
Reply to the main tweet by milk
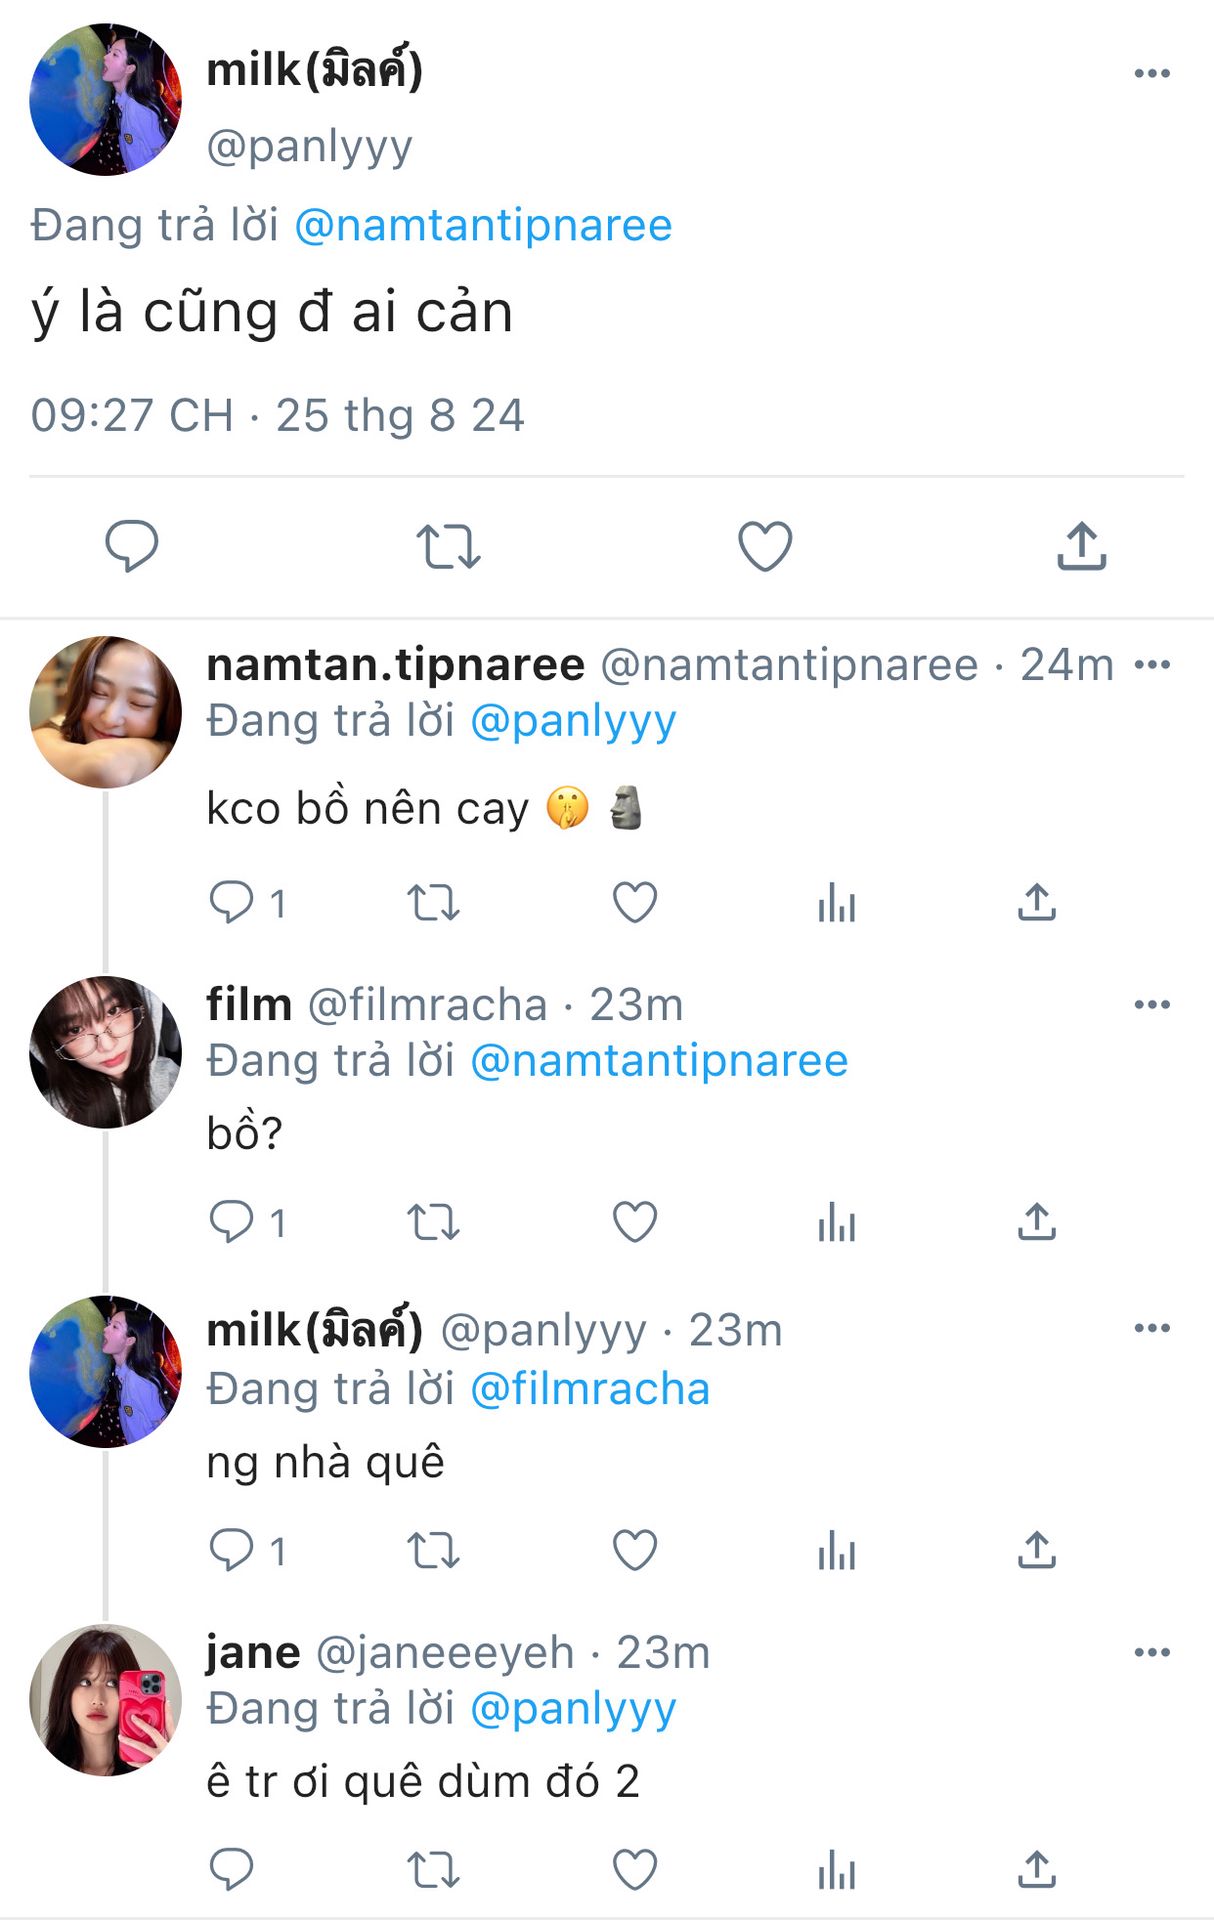click(x=132, y=546)
